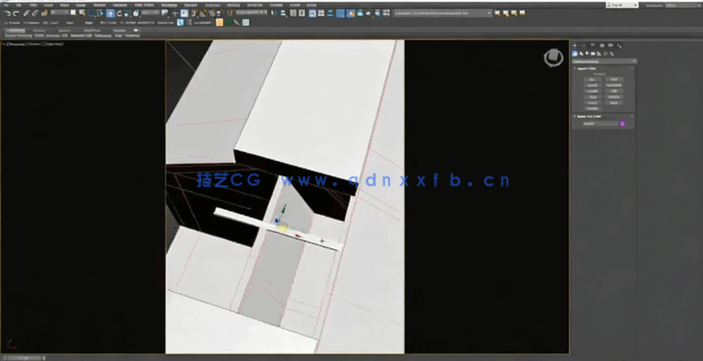The width and height of the screenshot is (703, 361).
Task: Click the Select and Manipulate icon
Action: pos(175,13)
